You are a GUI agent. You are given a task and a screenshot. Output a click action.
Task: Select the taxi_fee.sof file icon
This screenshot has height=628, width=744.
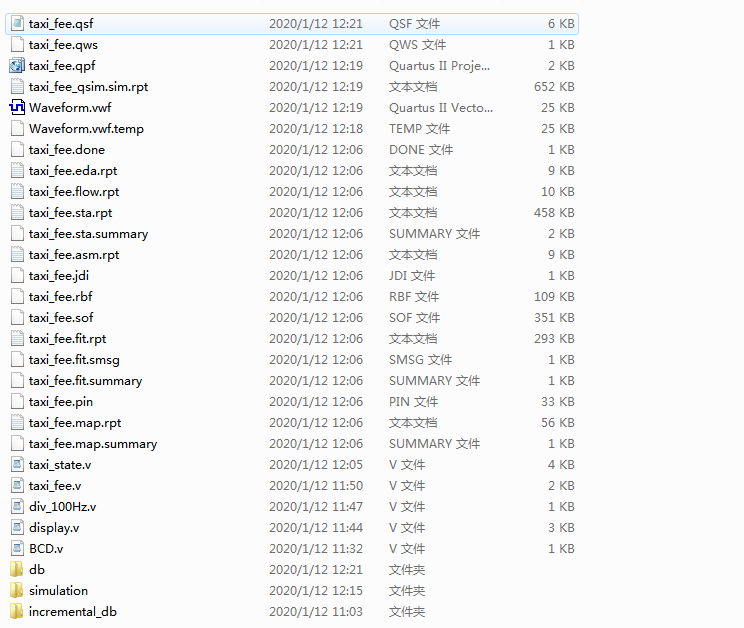pyautogui.click(x=17, y=317)
